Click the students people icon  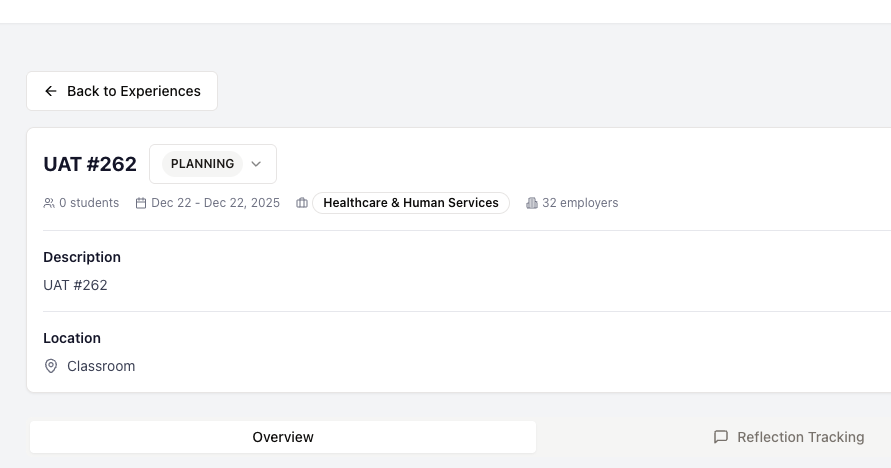coord(49,203)
